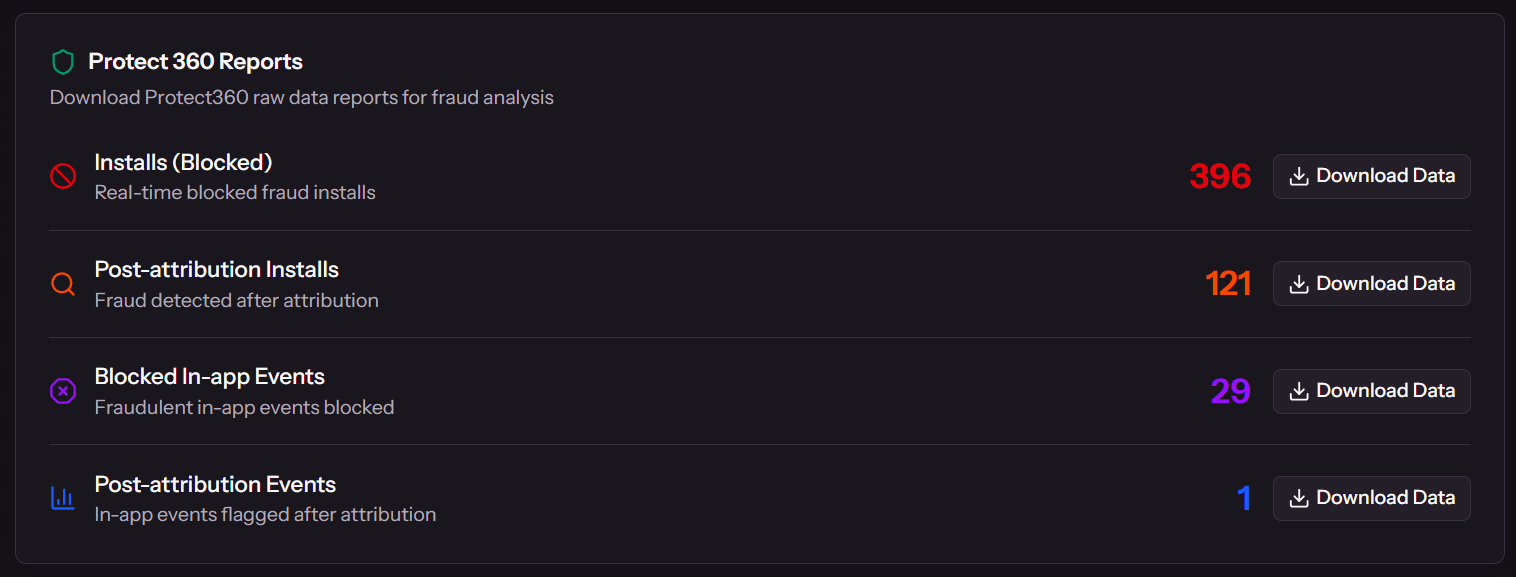Download Blocked In-app Events data report
Viewport: 1516px width, 577px height.
click(1371, 391)
